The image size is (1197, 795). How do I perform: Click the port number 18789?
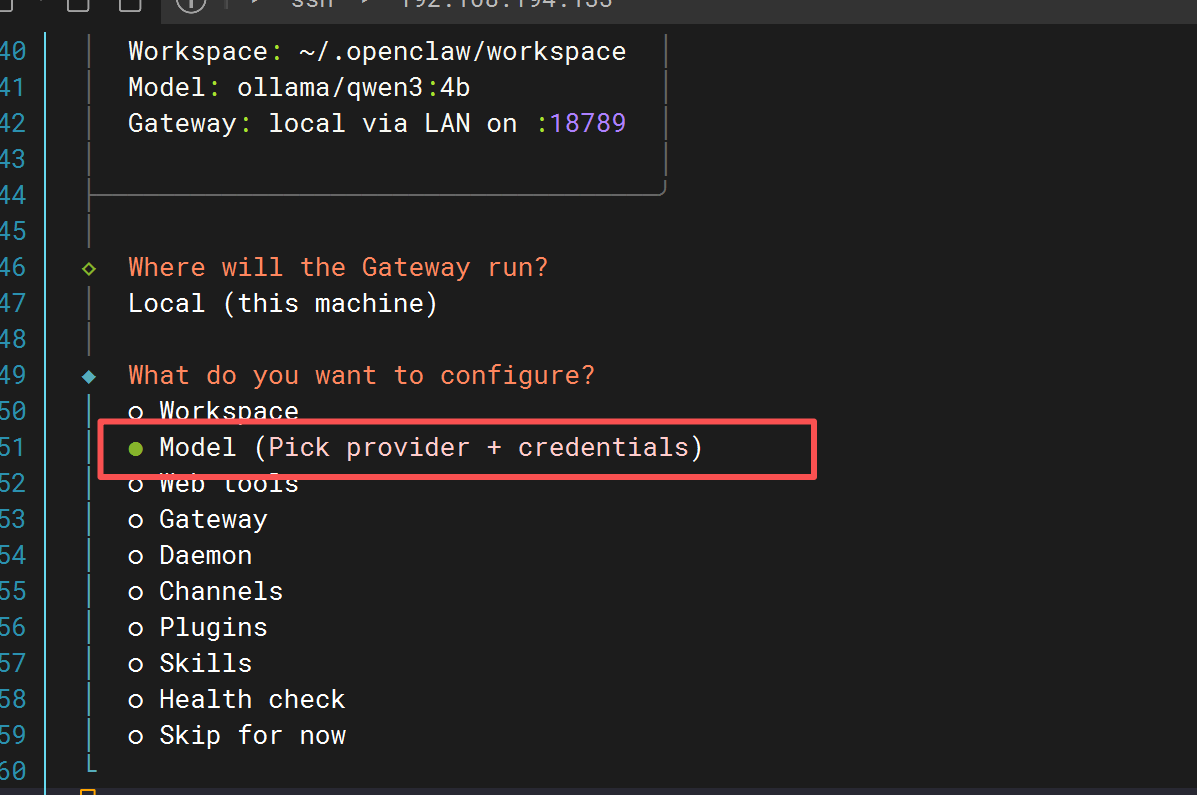click(587, 123)
